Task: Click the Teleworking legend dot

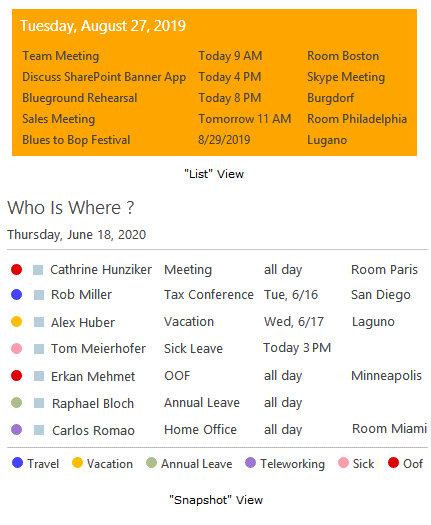Action: (x=250, y=463)
